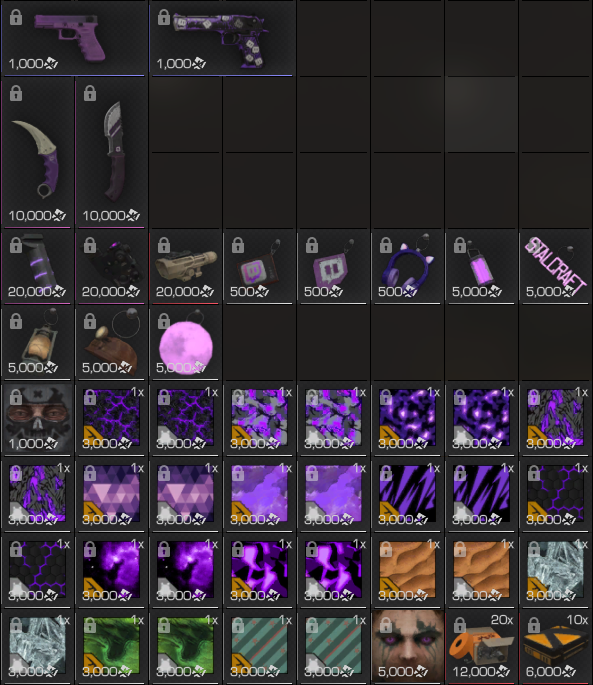
Task: Select the pink STALCRAFT logo charm
Action: [x=555, y=266]
